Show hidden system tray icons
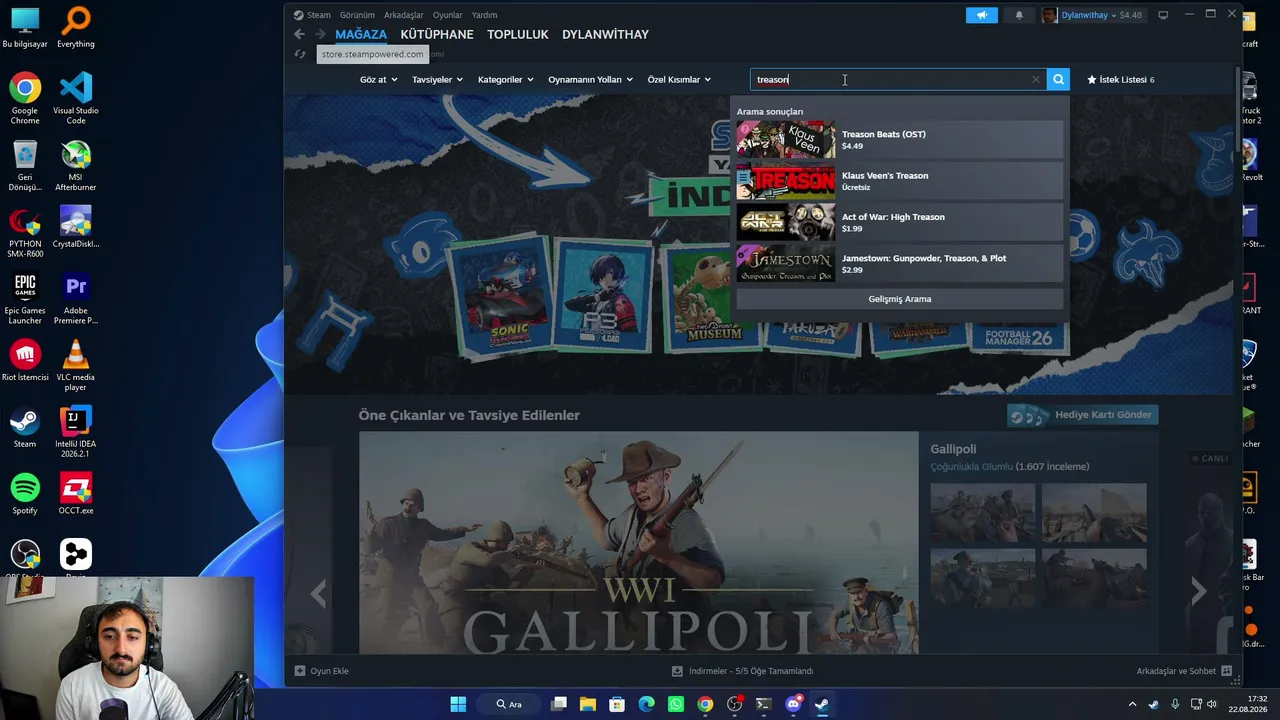 [x=1132, y=704]
